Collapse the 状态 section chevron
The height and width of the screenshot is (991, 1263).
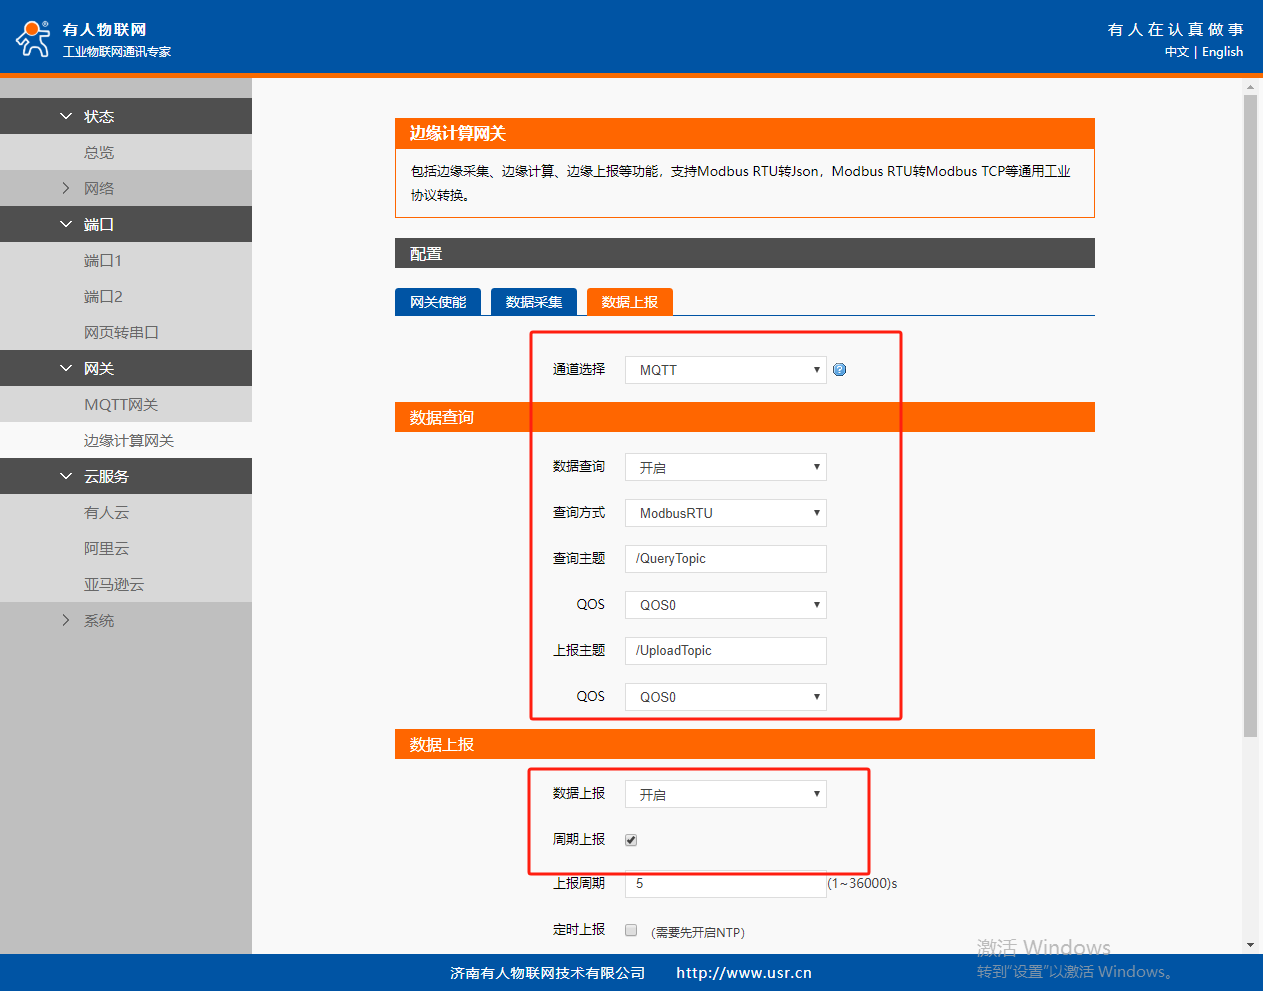[x=66, y=117]
